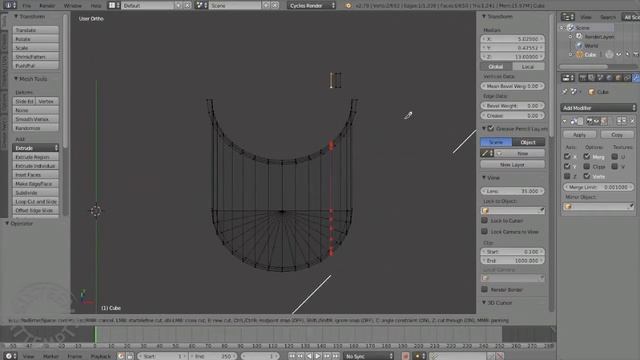Select the Global transform toggle
The height and width of the screenshot is (360, 640).
coord(496,67)
